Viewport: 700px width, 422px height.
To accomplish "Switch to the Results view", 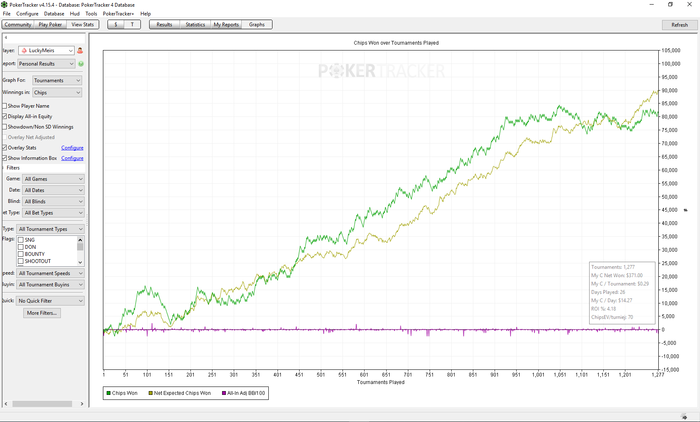I will tap(164, 25).
